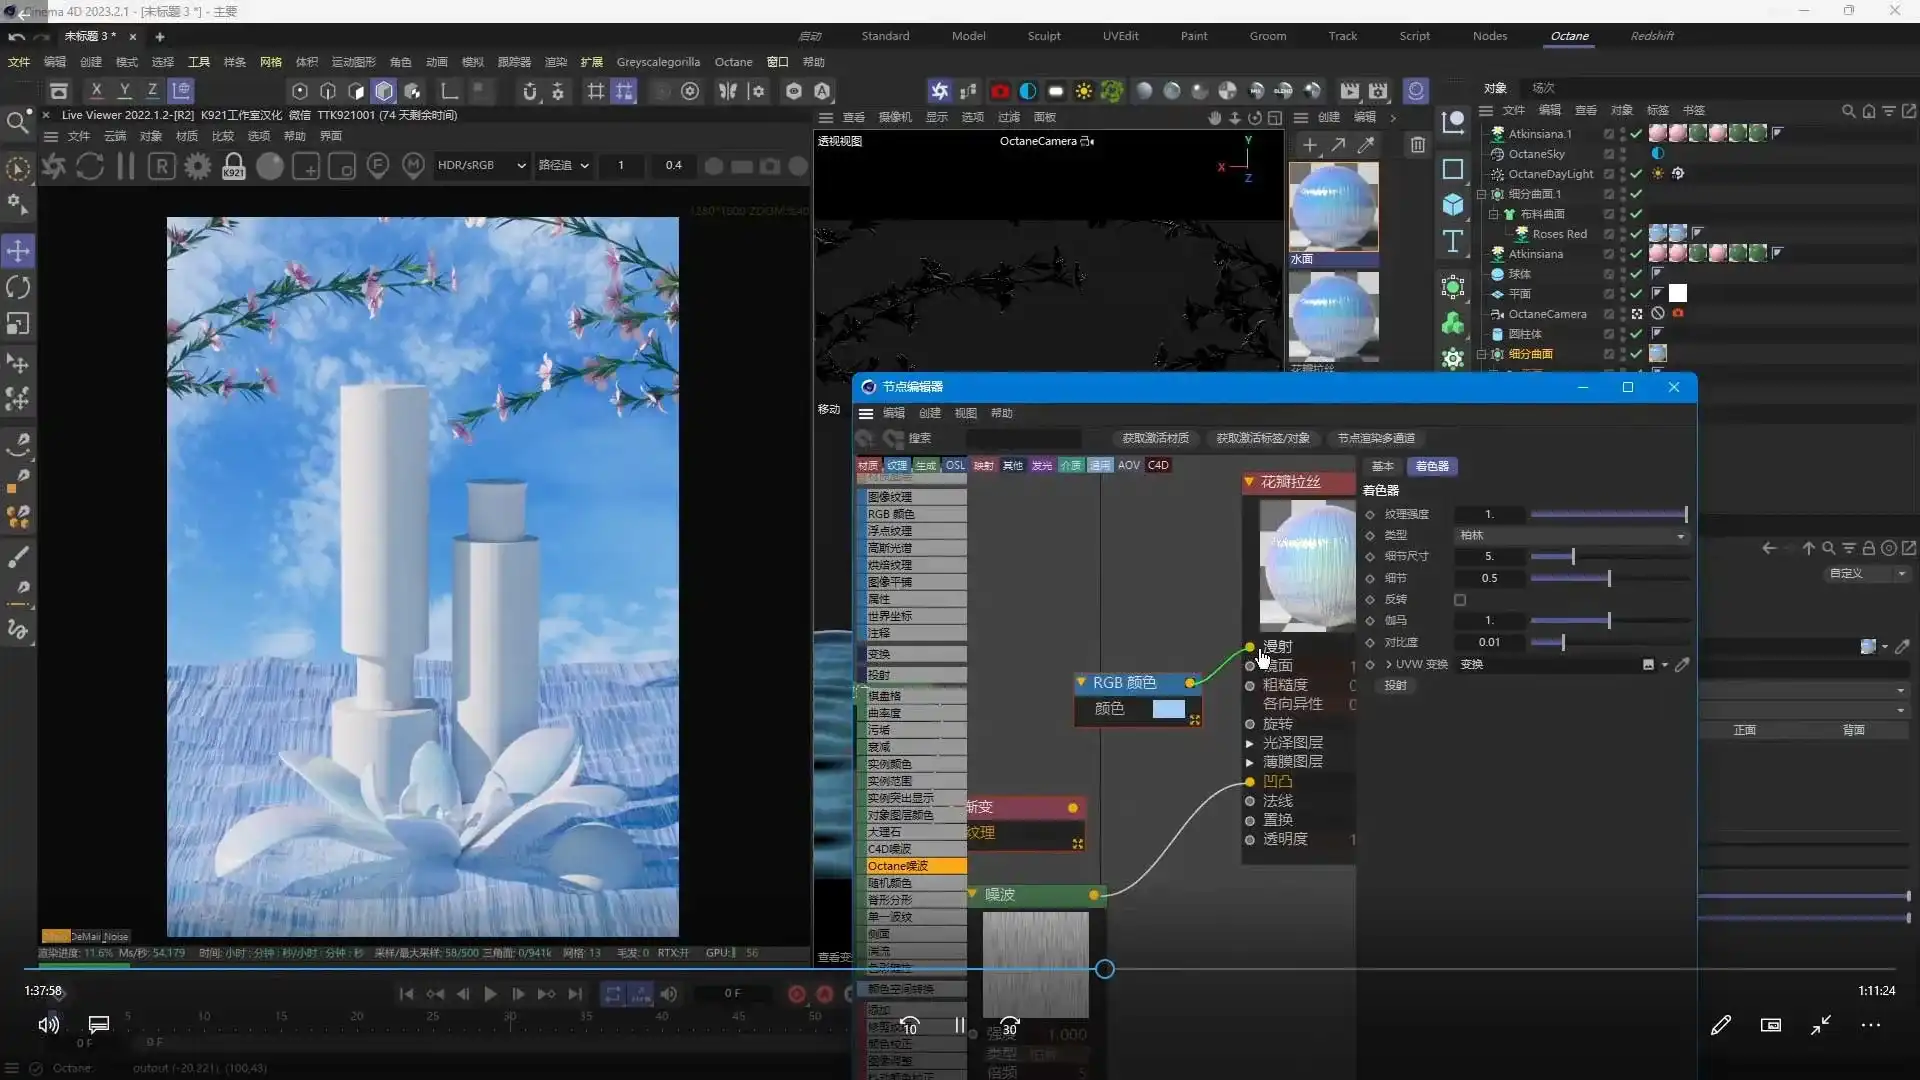
Task: Click the 水面 material preview thumbnail
Action: (1334, 207)
